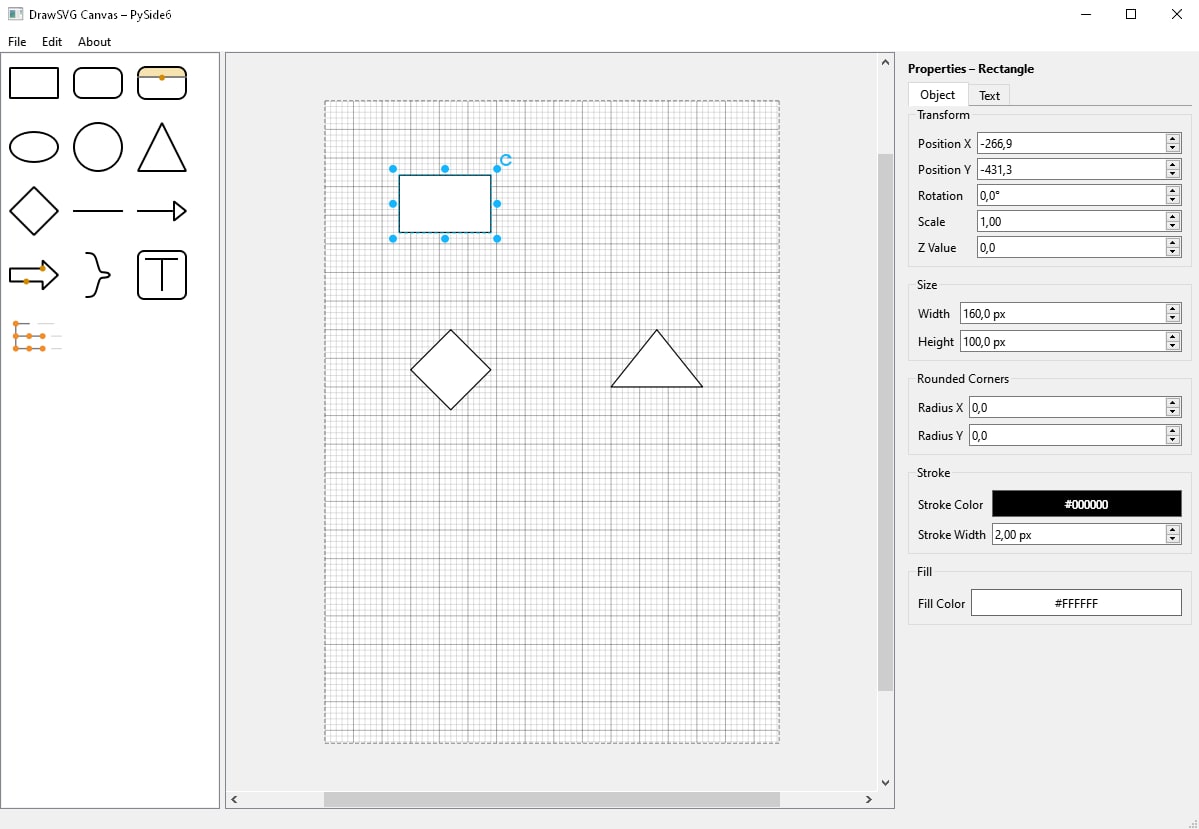Select the Diamond shape tool
The width and height of the screenshot is (1199, 829).
(x=34, y=211)
